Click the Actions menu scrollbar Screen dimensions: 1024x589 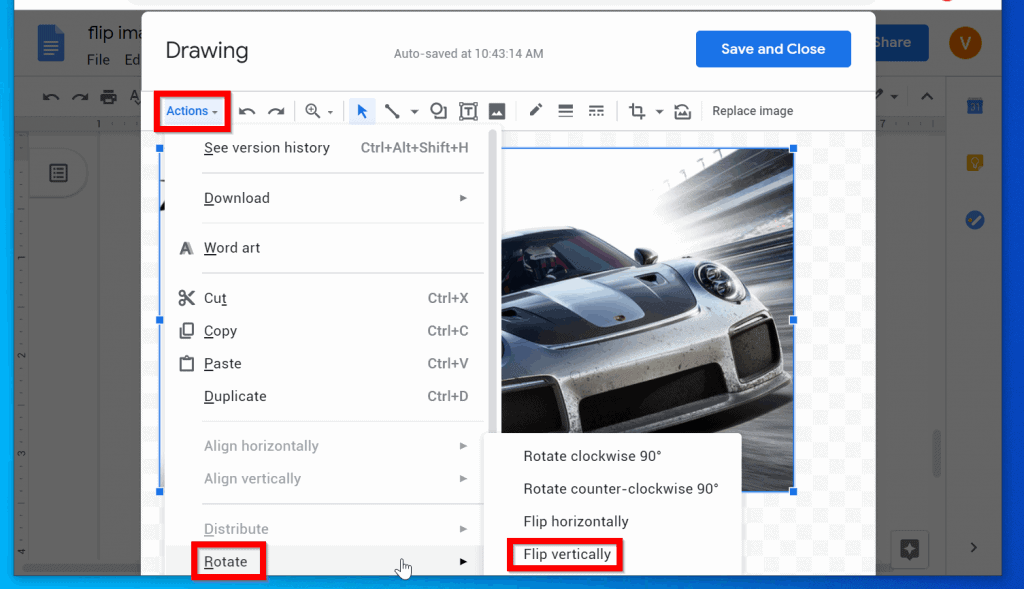492,281
